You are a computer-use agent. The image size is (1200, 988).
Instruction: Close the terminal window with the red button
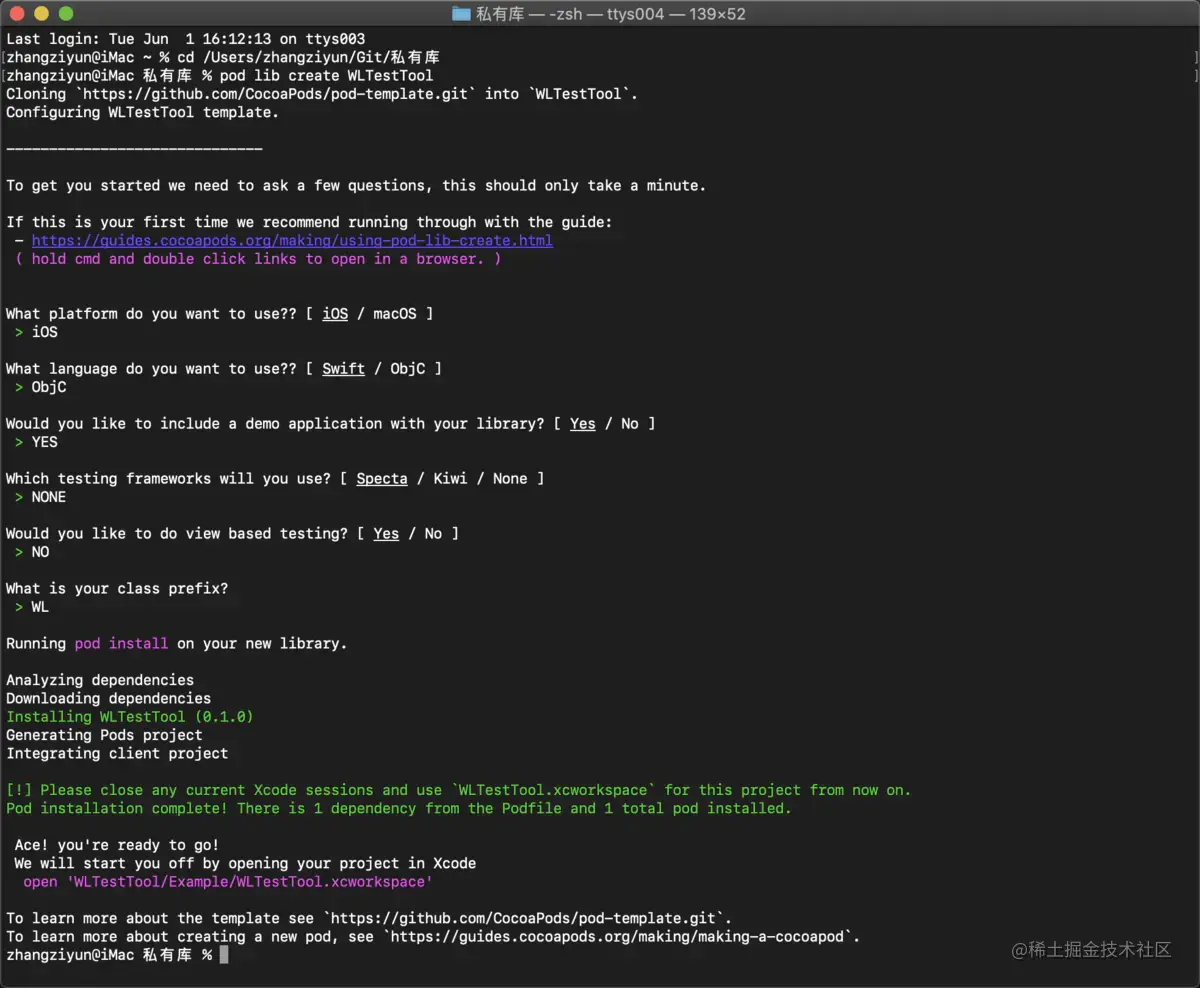click(17, 14)
